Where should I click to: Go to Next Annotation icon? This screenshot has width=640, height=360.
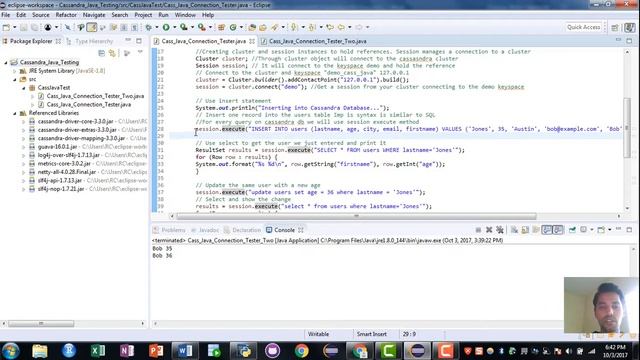[x=293, y=27]
